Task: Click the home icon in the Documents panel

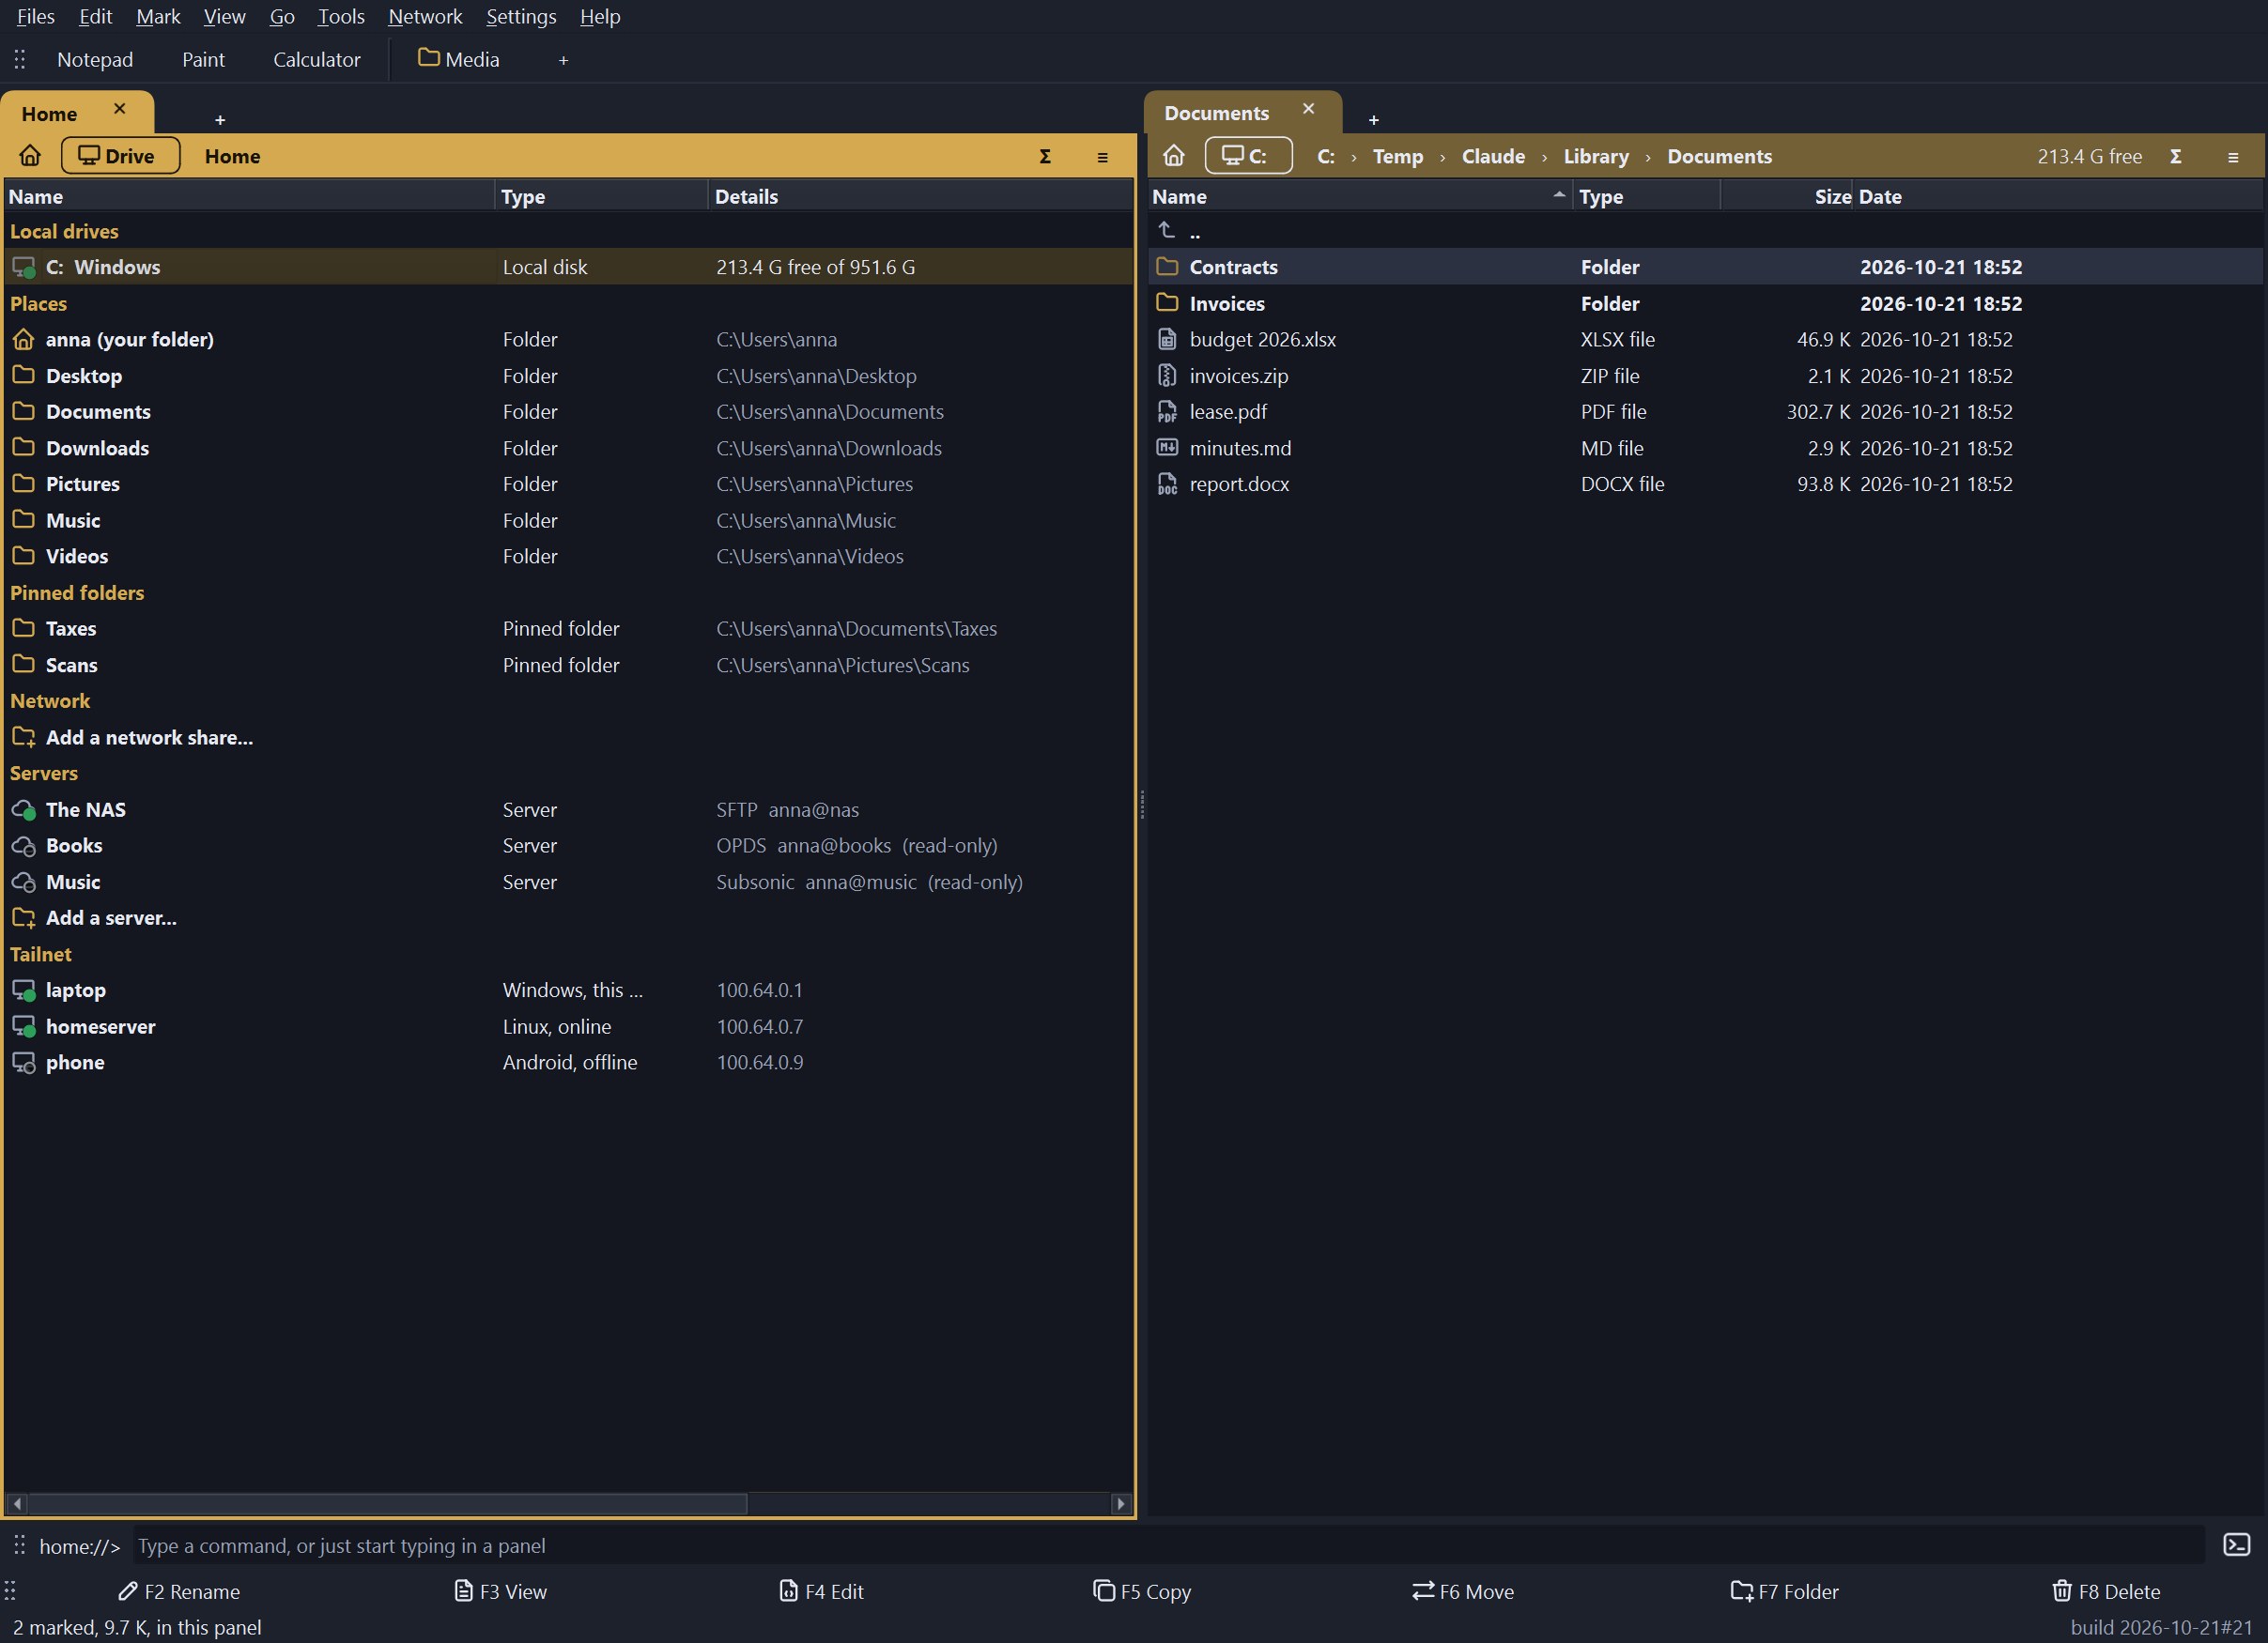Action: [1174, 156]
